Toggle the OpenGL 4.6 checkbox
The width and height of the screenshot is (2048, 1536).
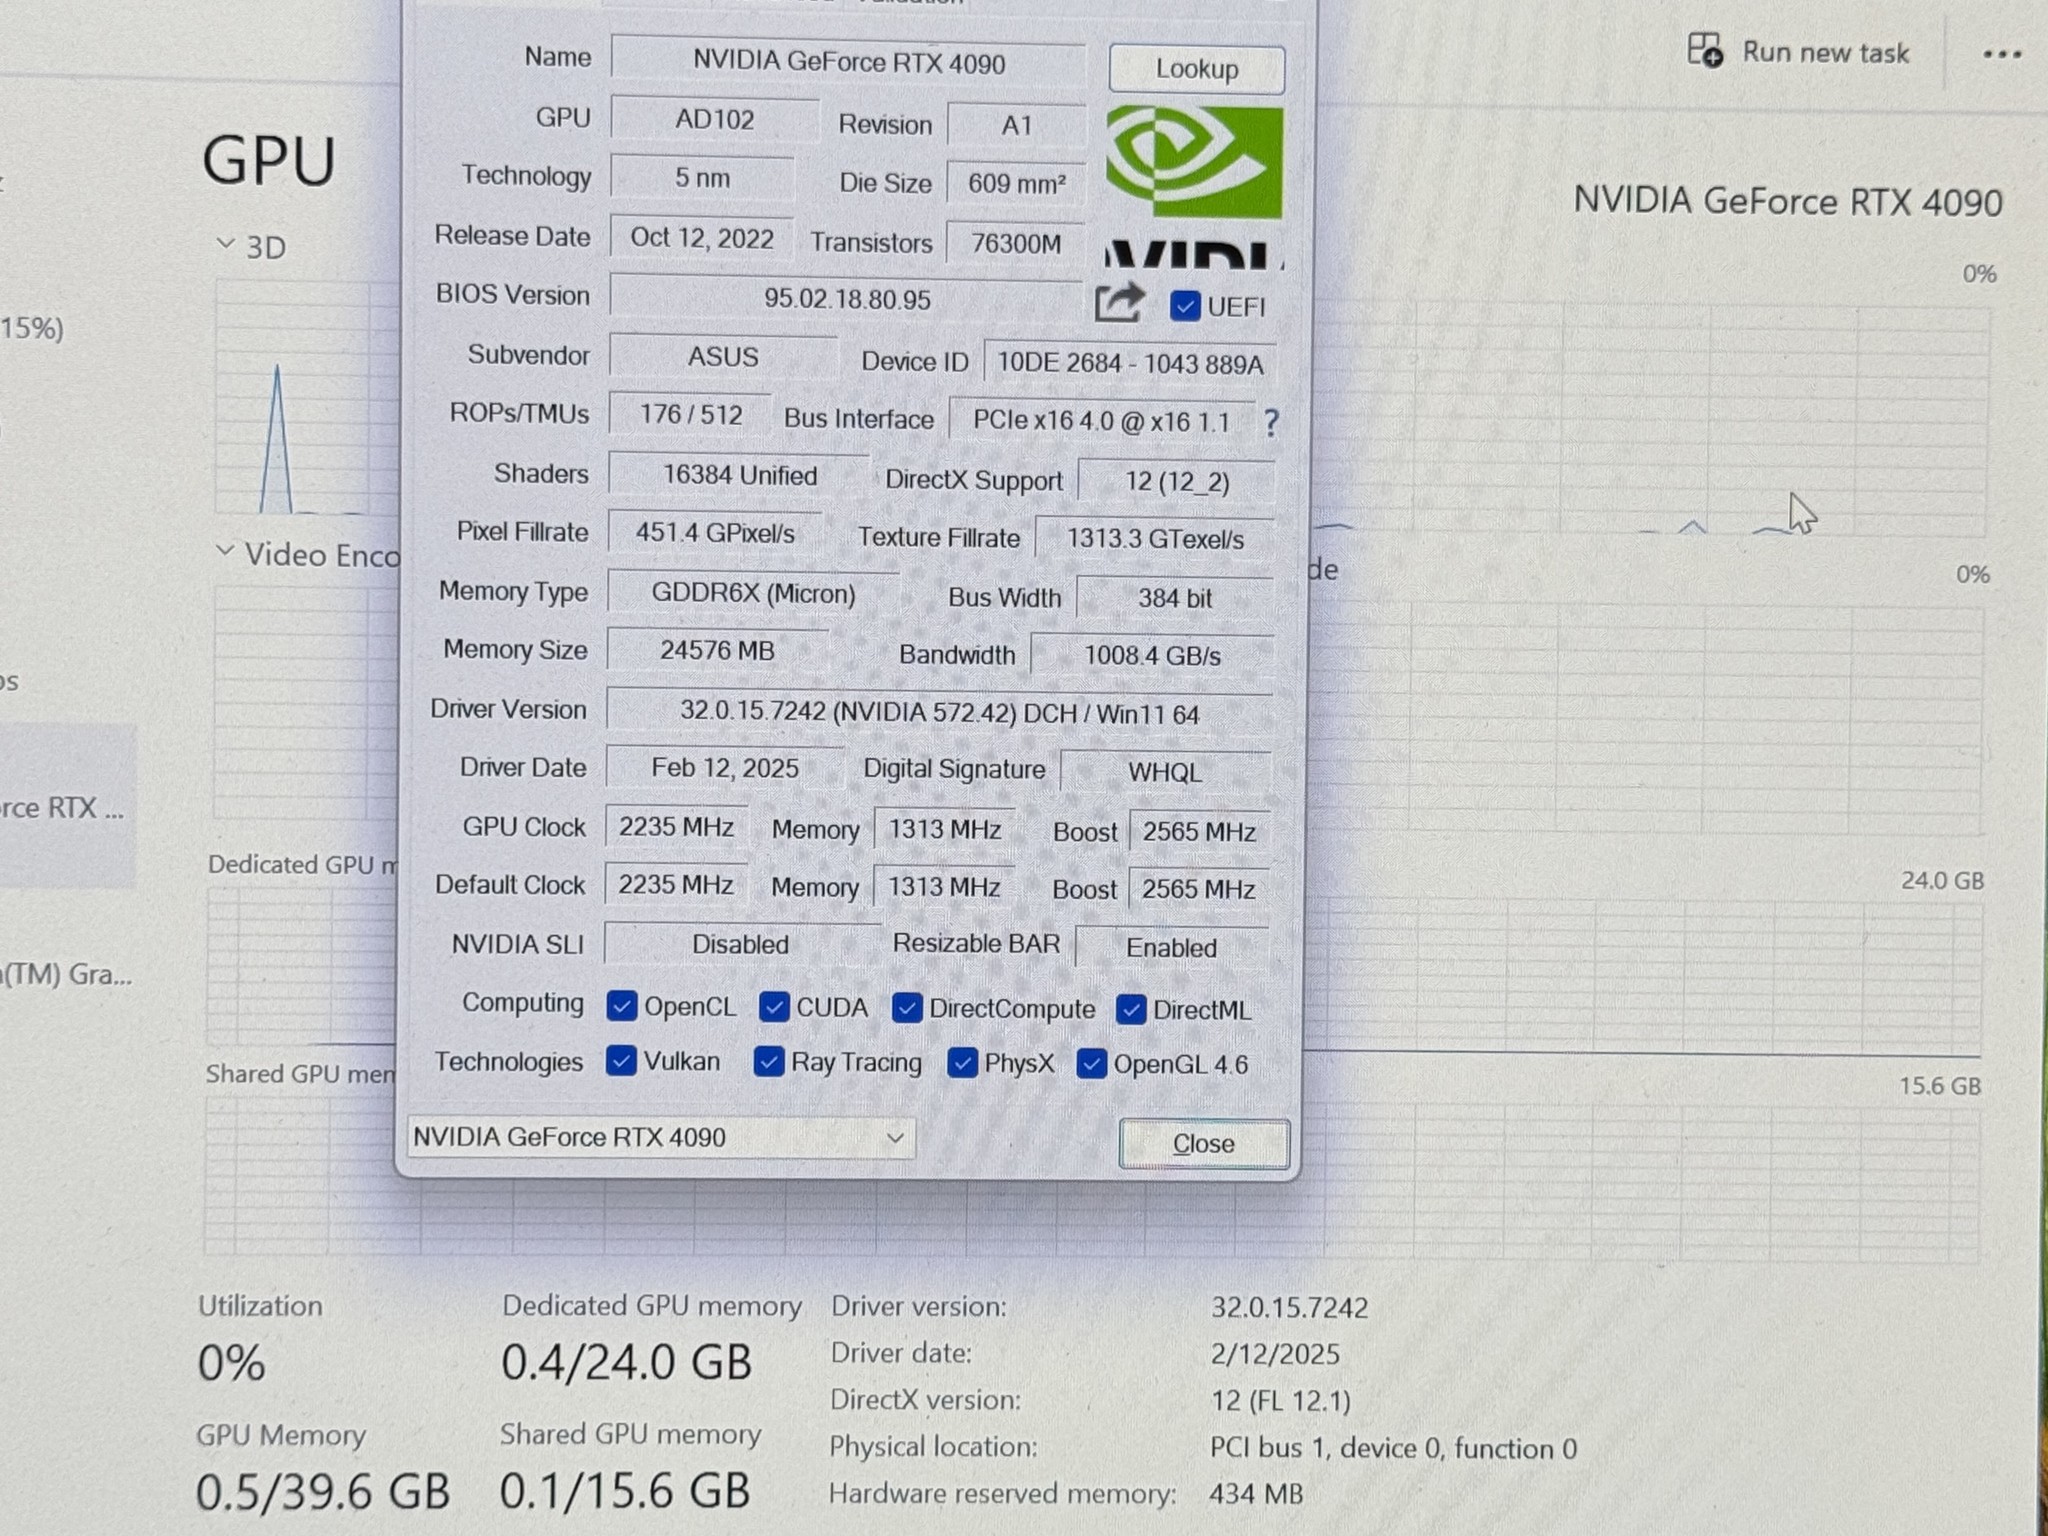click(x=1091, y=1064)
